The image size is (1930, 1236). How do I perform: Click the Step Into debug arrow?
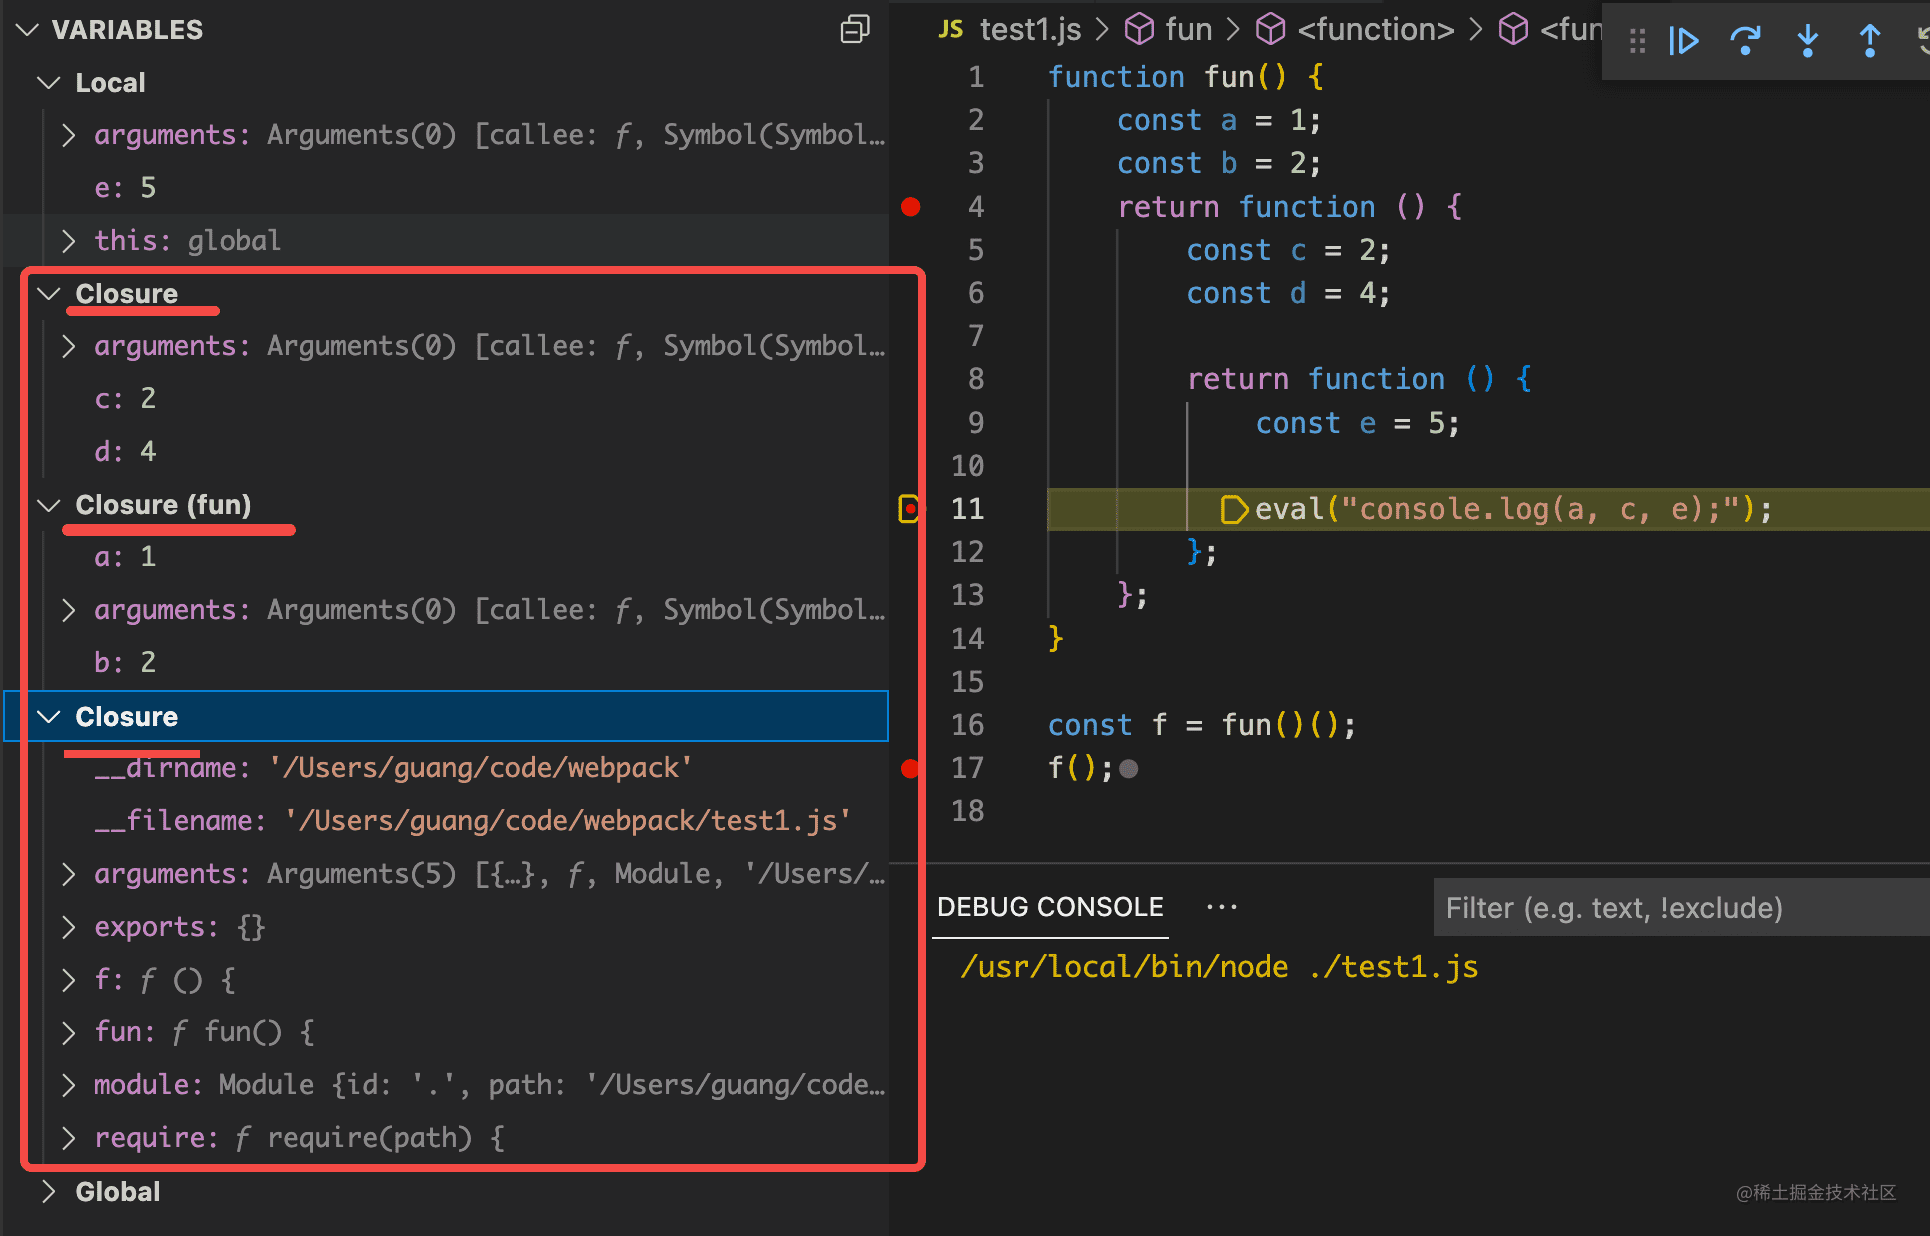coord(1808,41)
